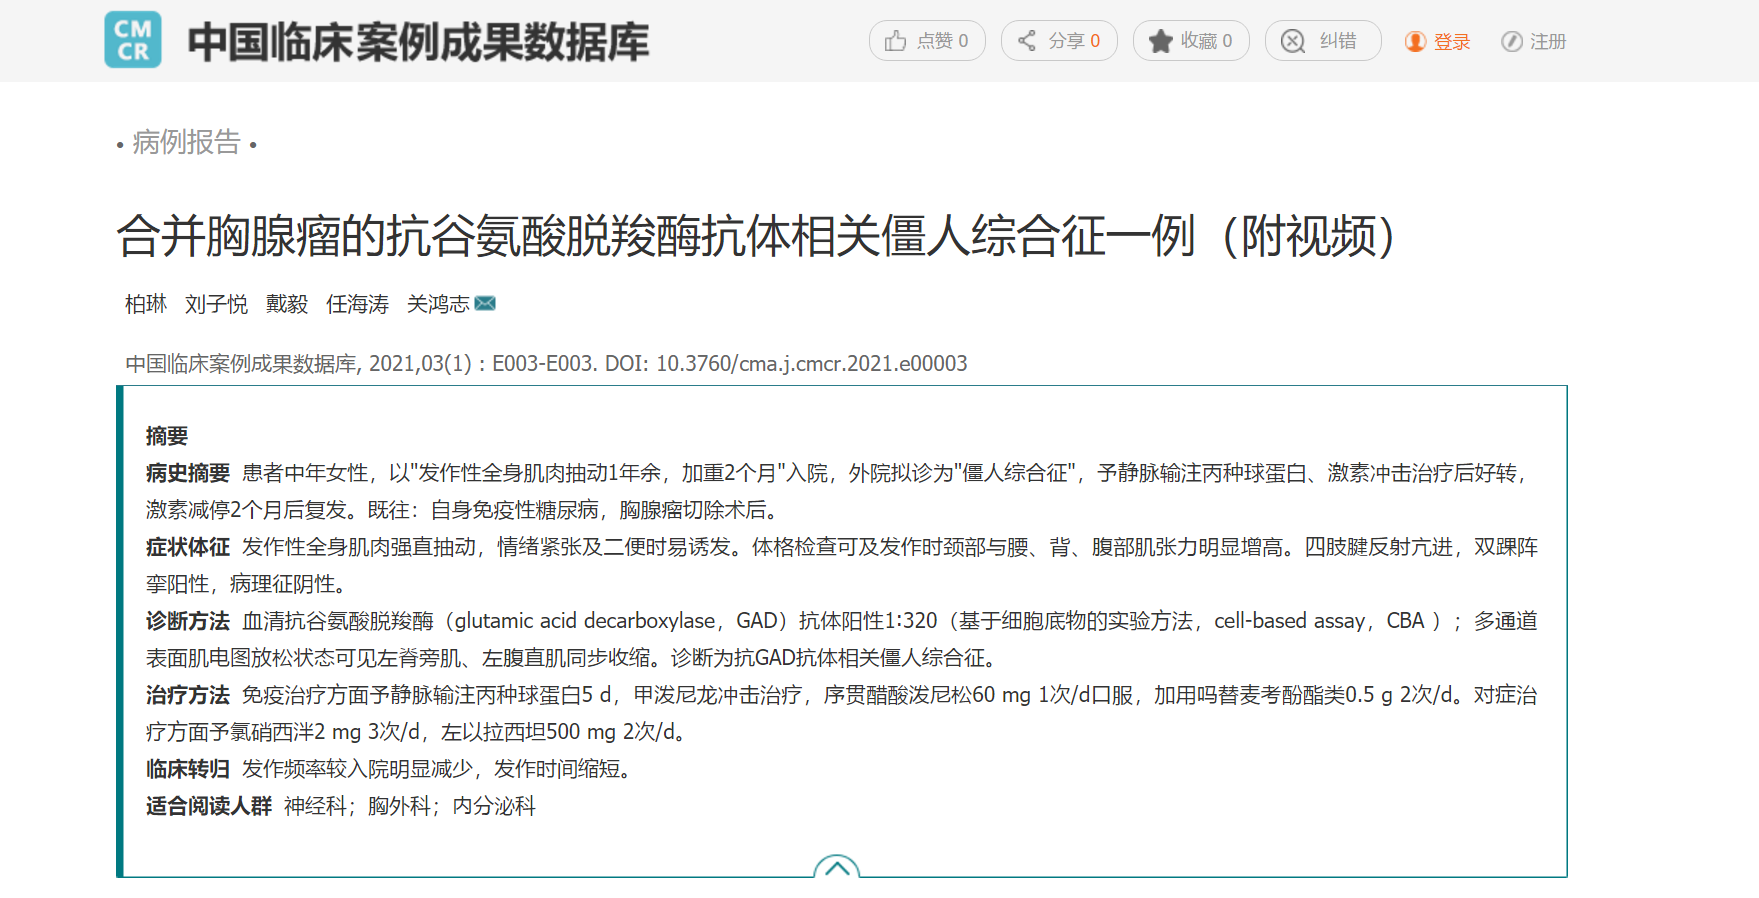Click the 点赞 0 like button
The height and width of the screenshot is (898, 1759).
(x=927, y=41)
